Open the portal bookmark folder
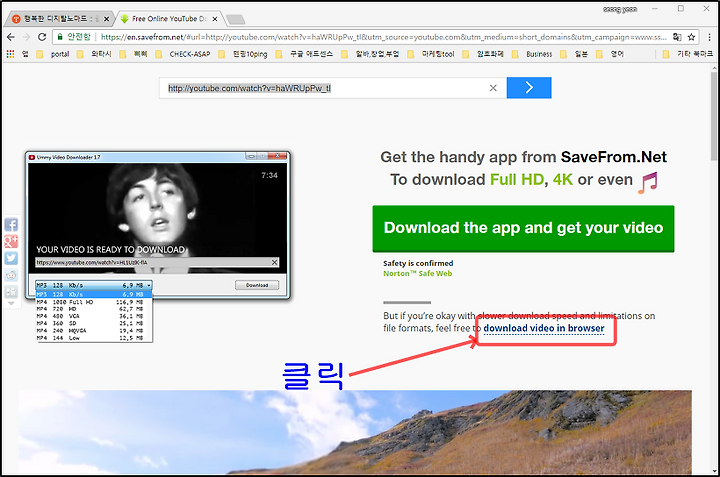This screenshot has width=720, height=477. coord(53,54)
